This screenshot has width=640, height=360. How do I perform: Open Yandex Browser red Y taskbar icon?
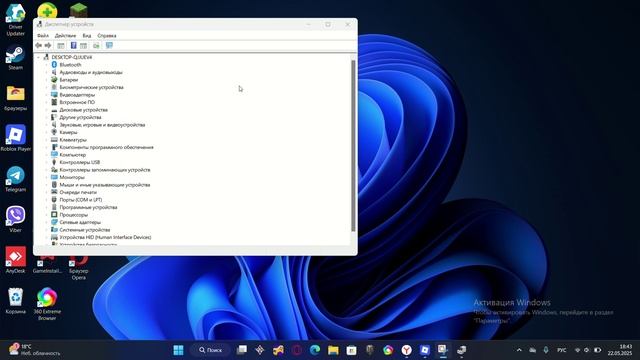coord(407,350)
